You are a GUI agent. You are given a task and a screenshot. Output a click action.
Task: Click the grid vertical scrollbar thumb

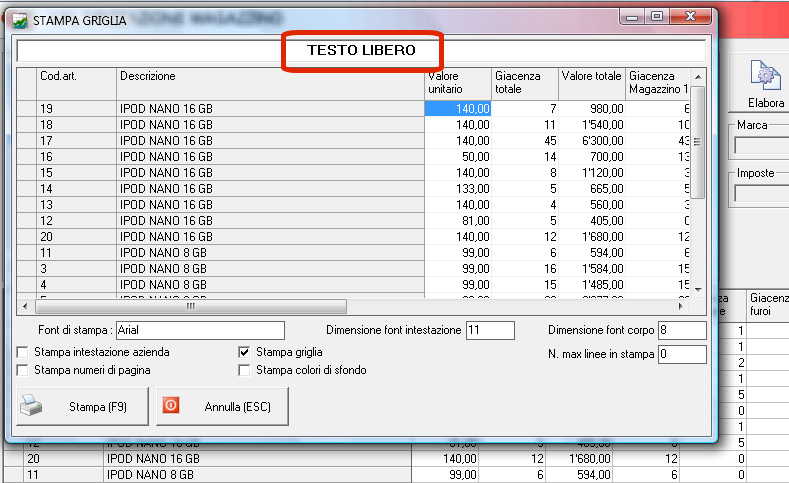[698, 142]
